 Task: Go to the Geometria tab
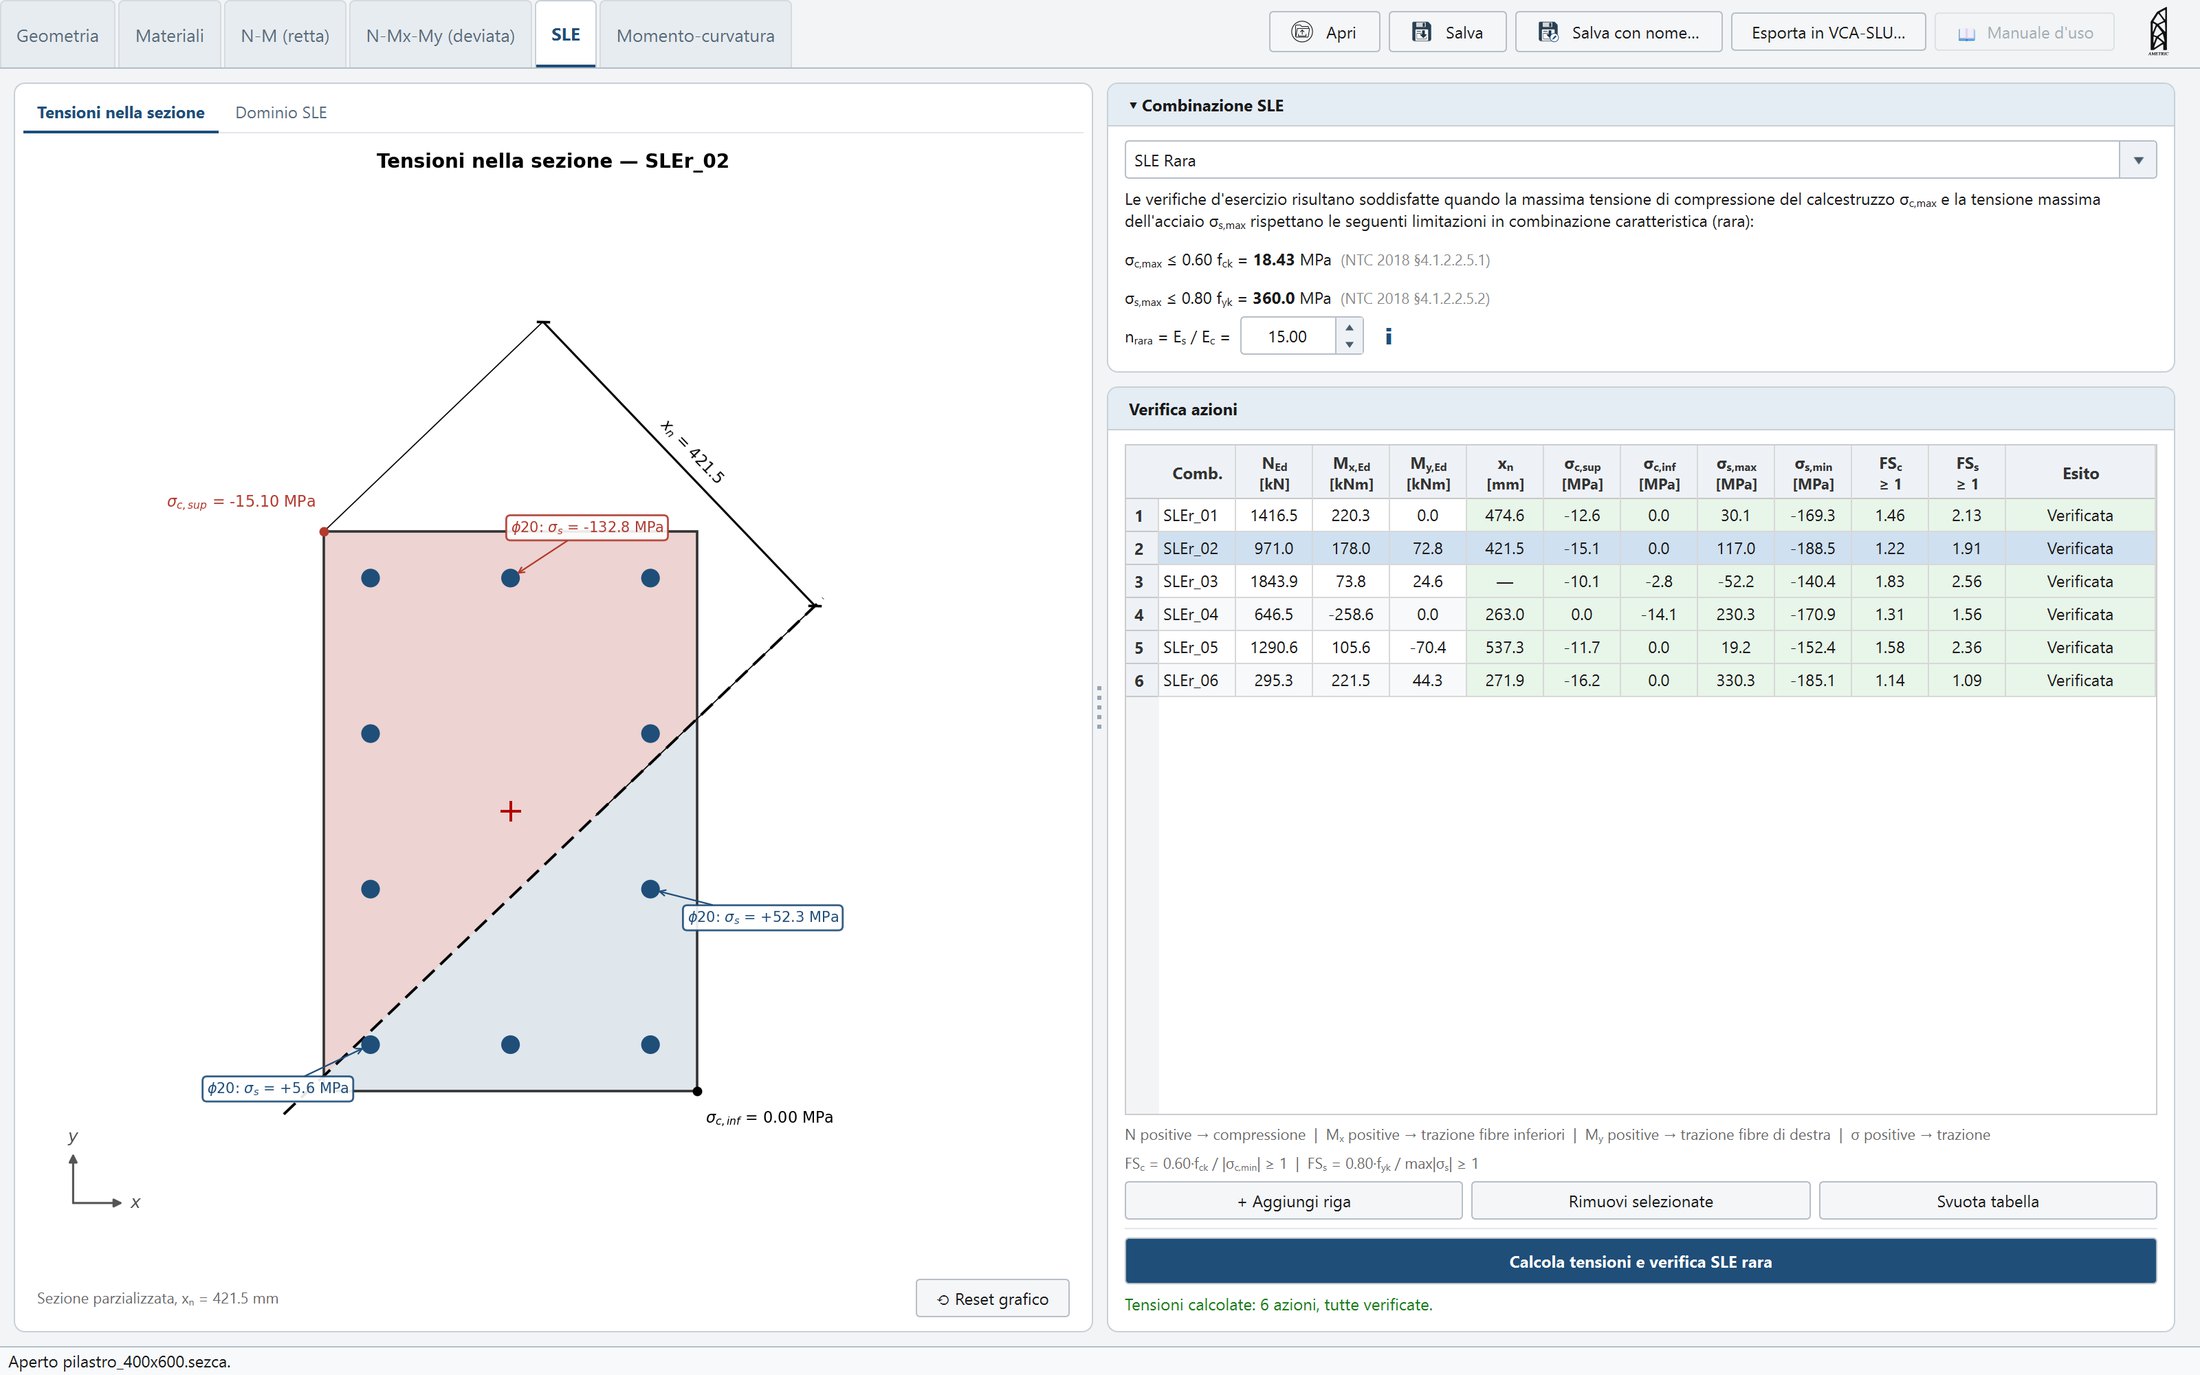point(57,35)
